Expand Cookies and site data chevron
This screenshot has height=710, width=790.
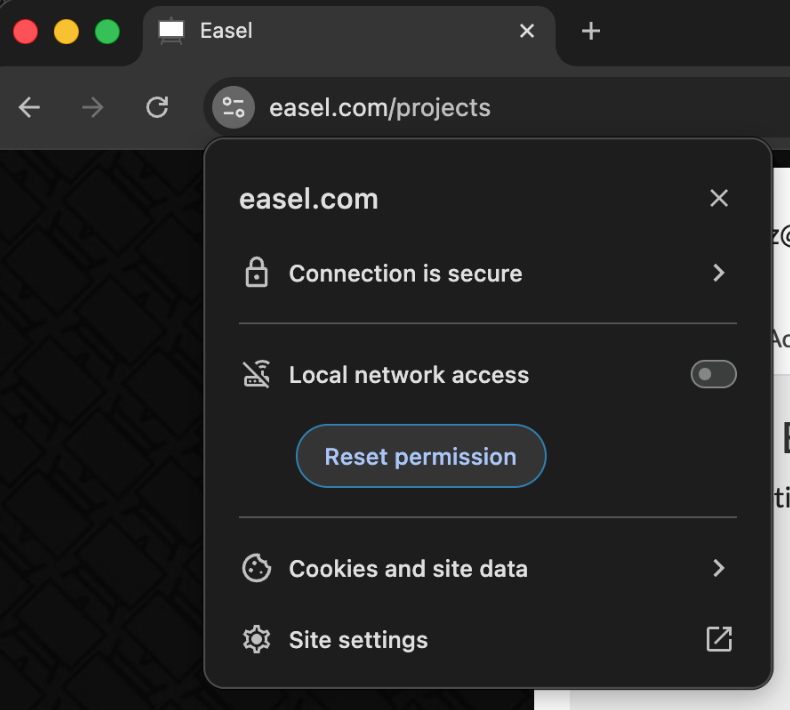click(x=719, y=568)
